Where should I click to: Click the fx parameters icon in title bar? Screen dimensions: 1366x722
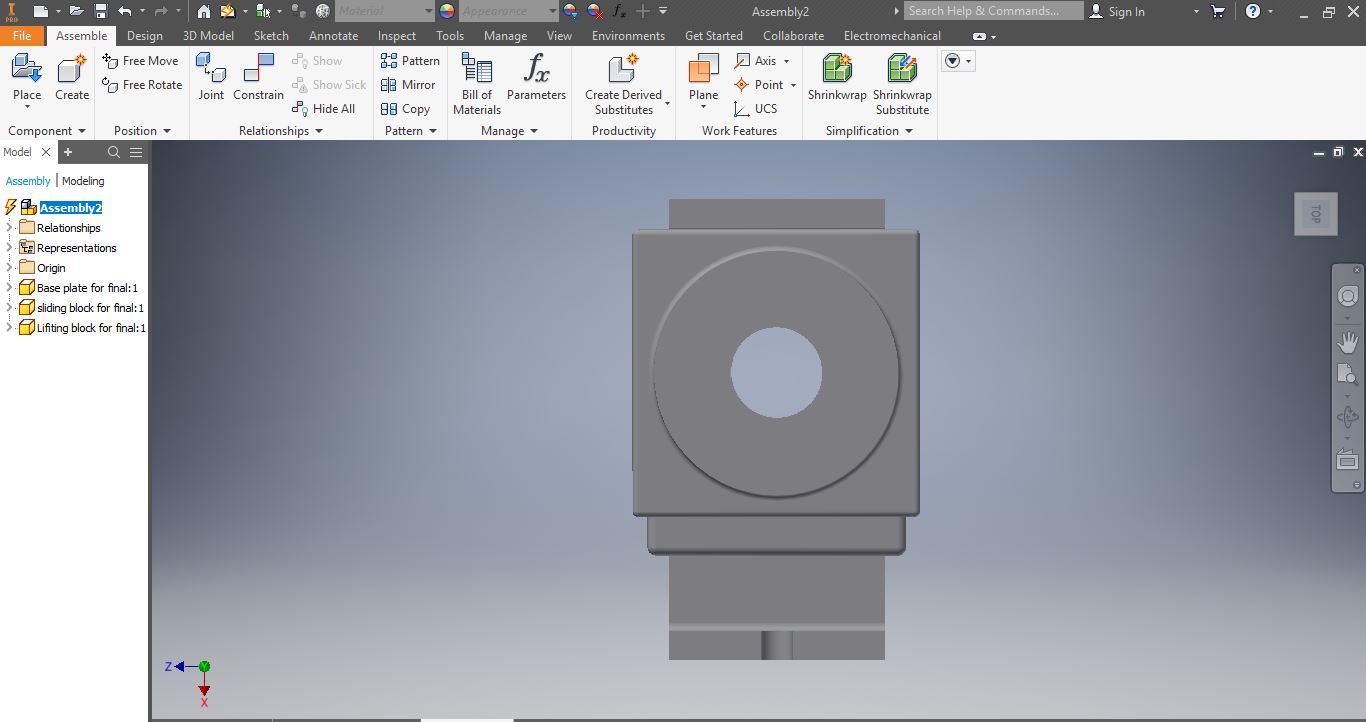pos(619,11)
